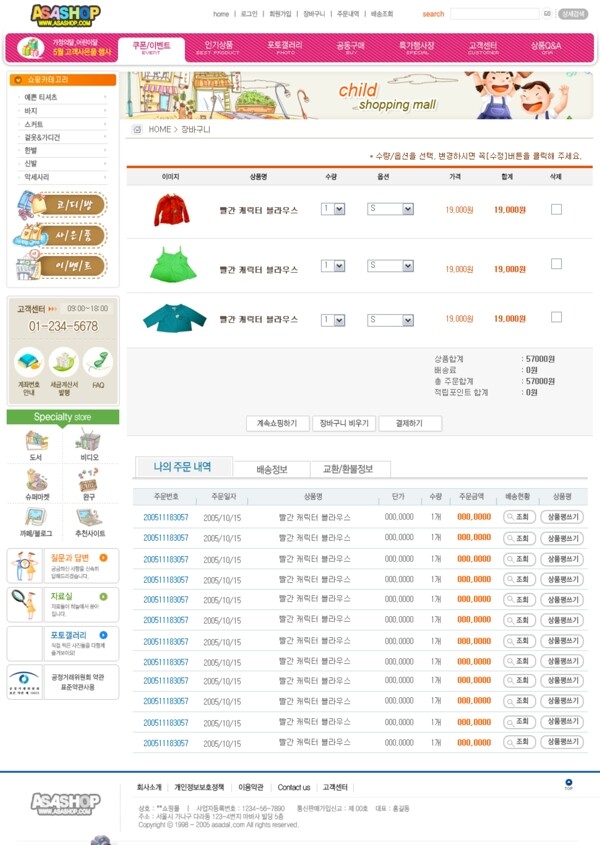Click the orange arrow next to 질문과 답변
This screenshot has width=600, height=845.
(103, 558)
